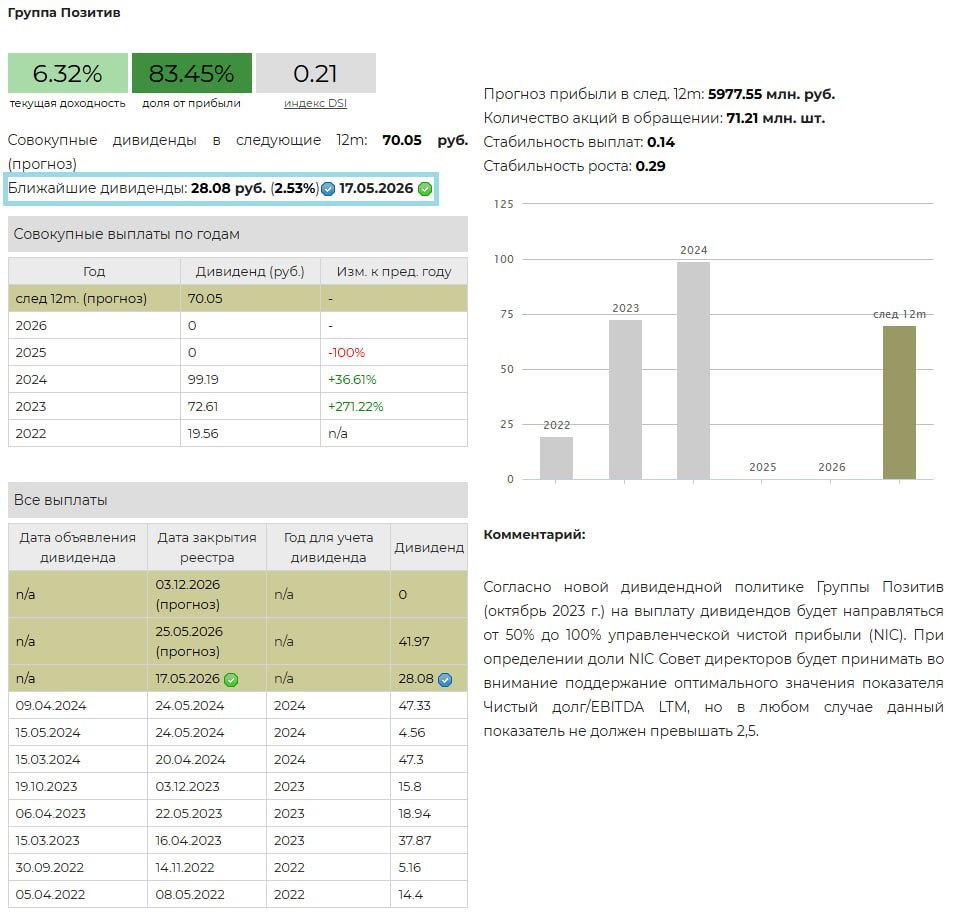Viewport: 954px width, 918px height.
Task: Select the 2022 bar in the chart
Action: [x=556, y=458]
